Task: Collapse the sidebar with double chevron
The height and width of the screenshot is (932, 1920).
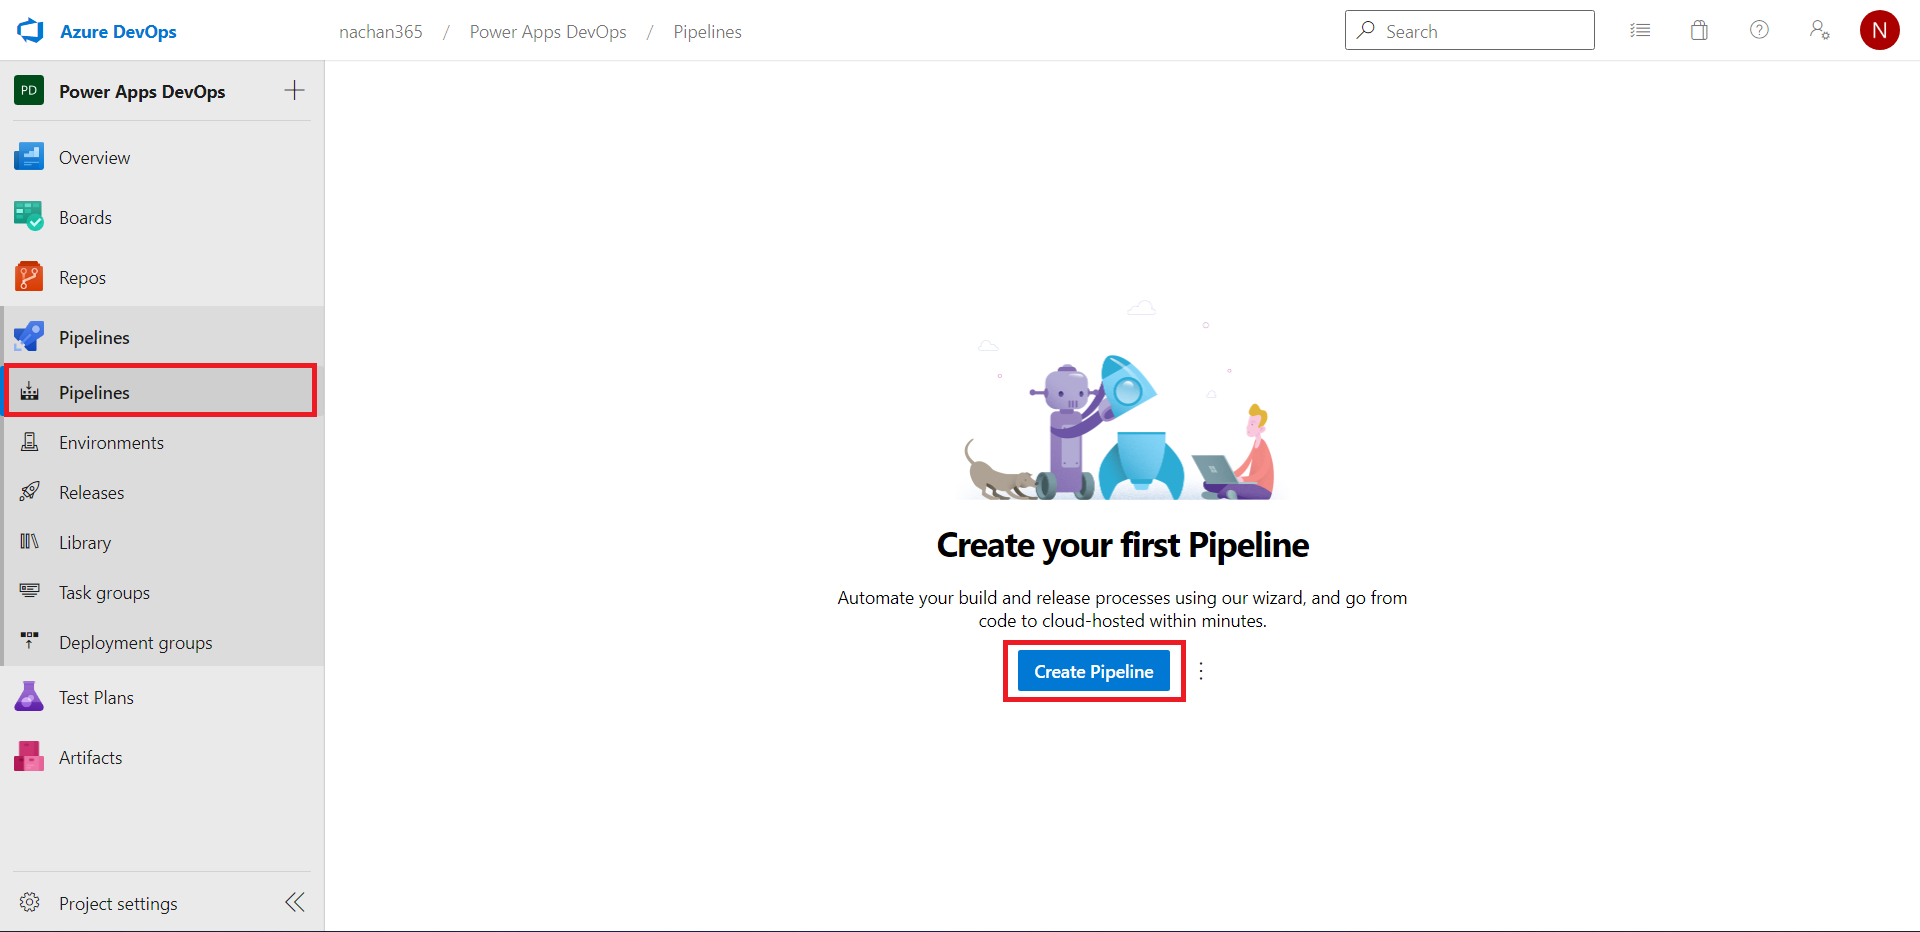Action: pyautogui.click(x=294, y=903)
